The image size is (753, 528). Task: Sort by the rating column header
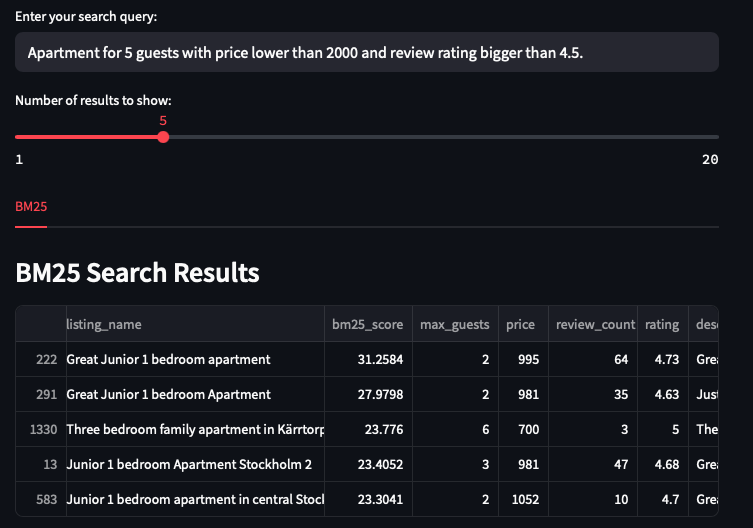point(663,324)
